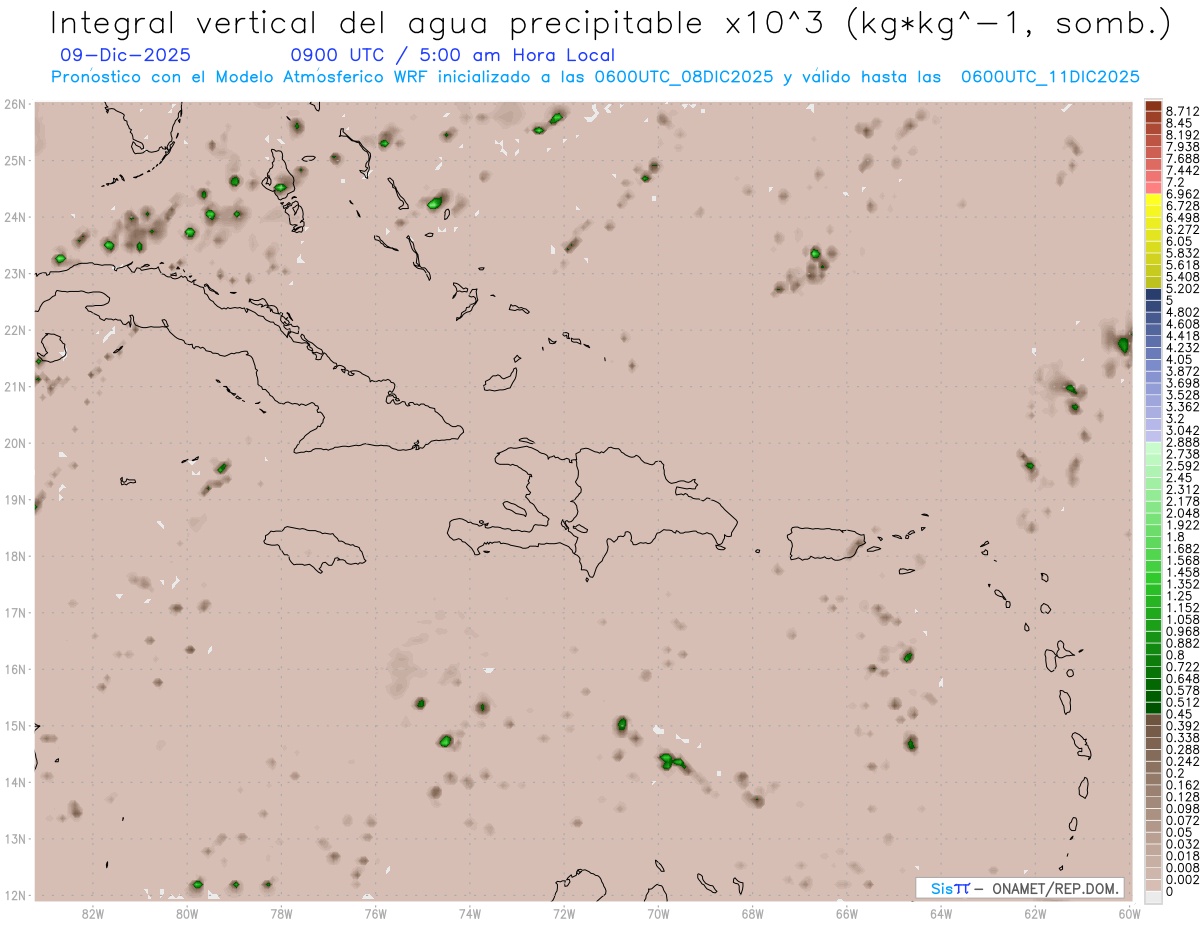Click the time label '0900 UTC / 5:00 am Hora Local'
The image size is (1200, 927).
click(x=453, y=56)
